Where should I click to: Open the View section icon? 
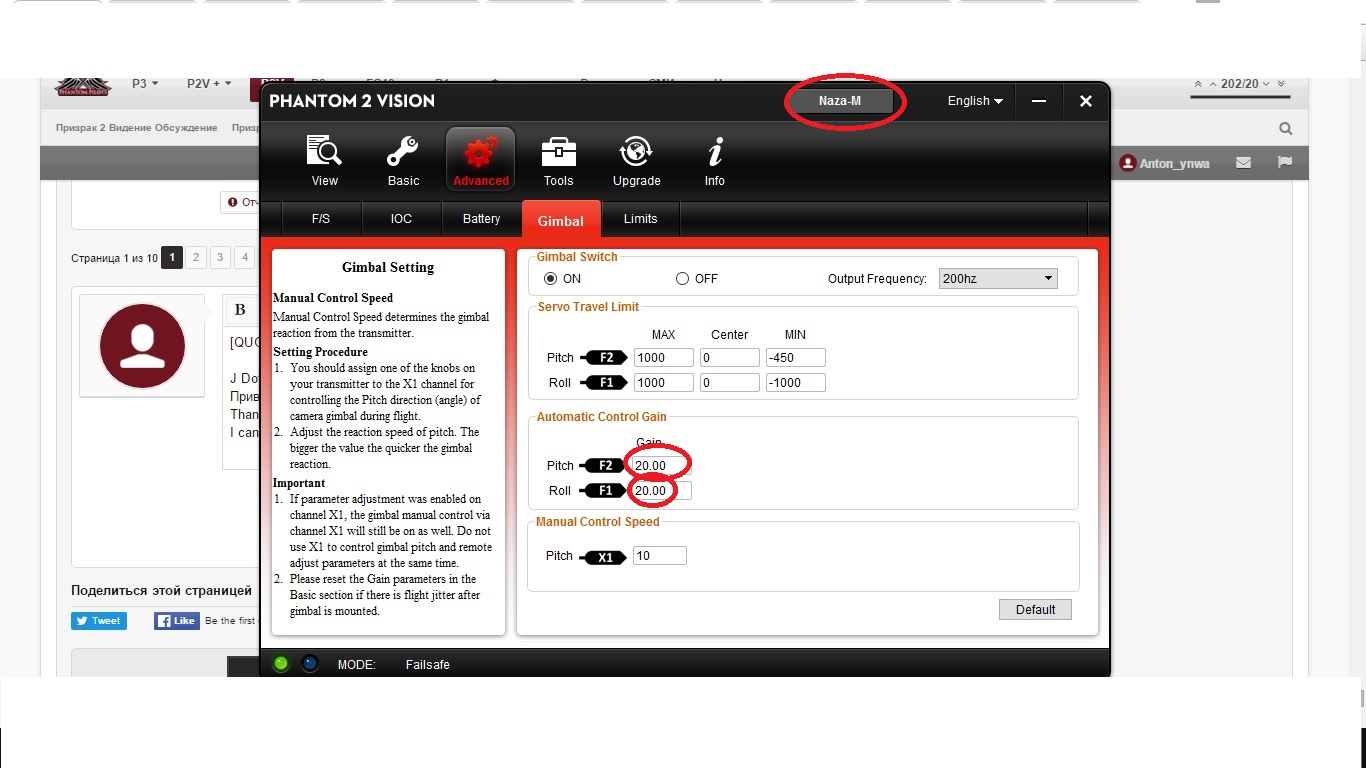coord(325,151)
